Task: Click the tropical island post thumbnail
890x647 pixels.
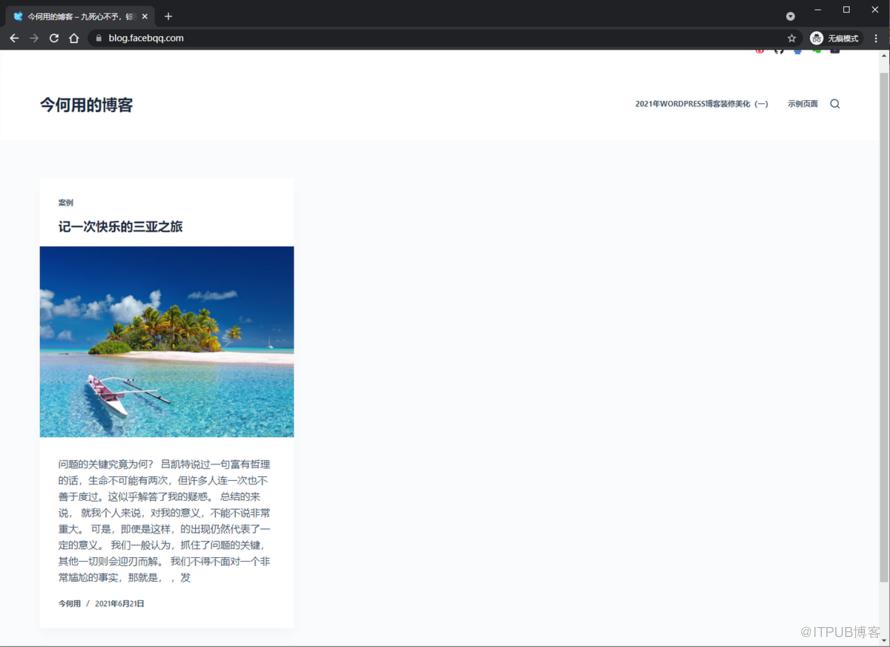Action: pos(167,342)
